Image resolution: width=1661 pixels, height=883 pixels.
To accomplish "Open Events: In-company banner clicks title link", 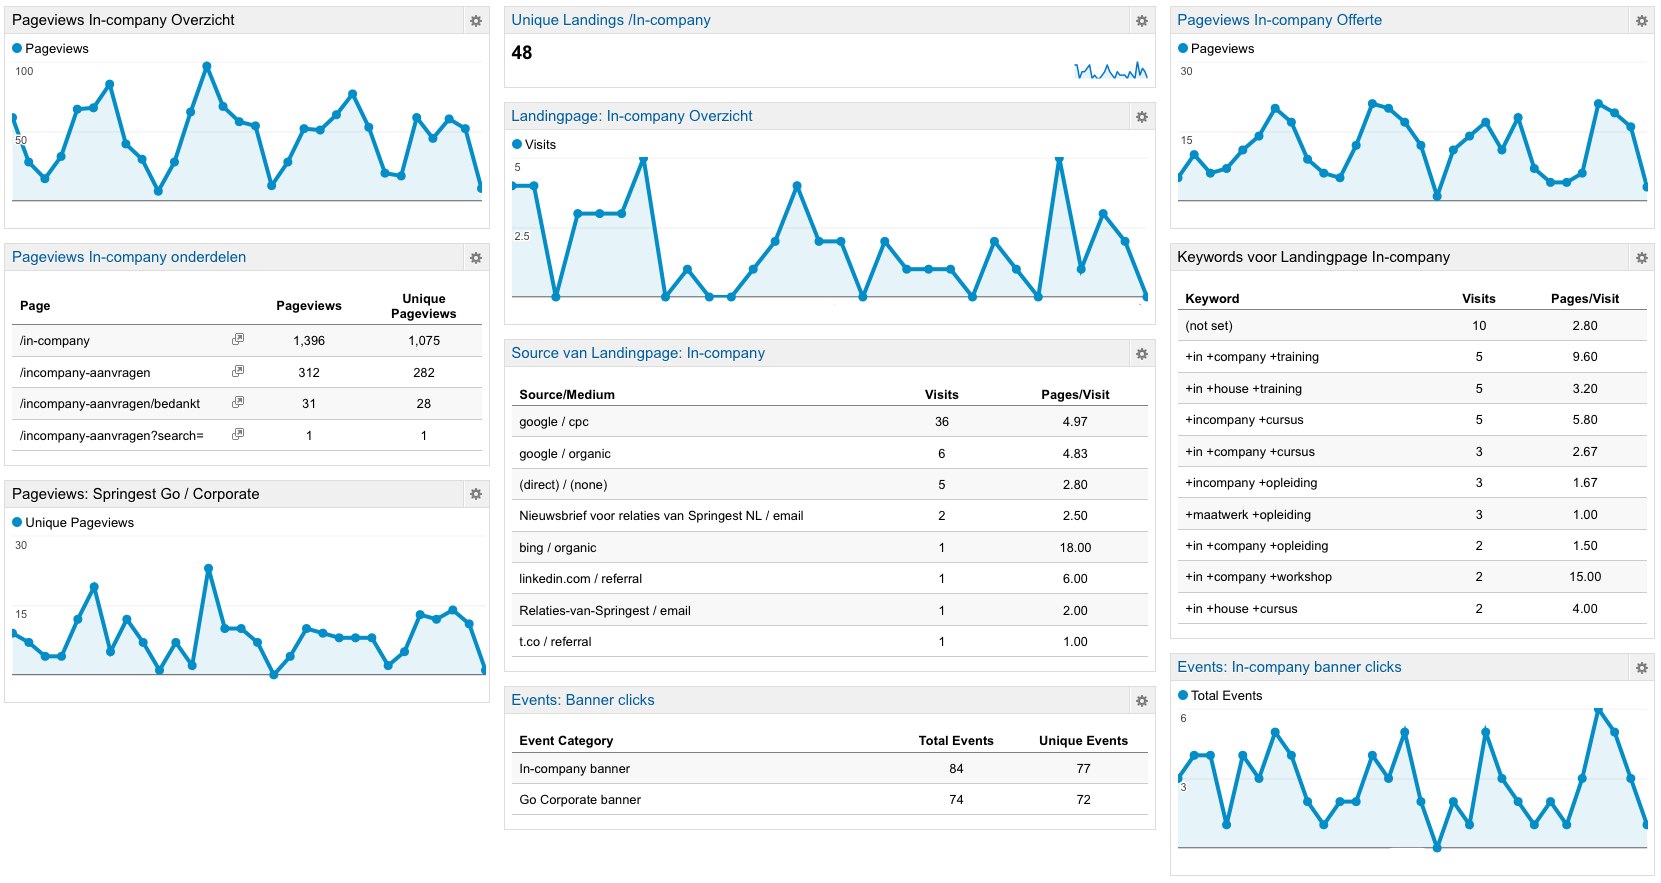I will click(x=1289, y=667).
